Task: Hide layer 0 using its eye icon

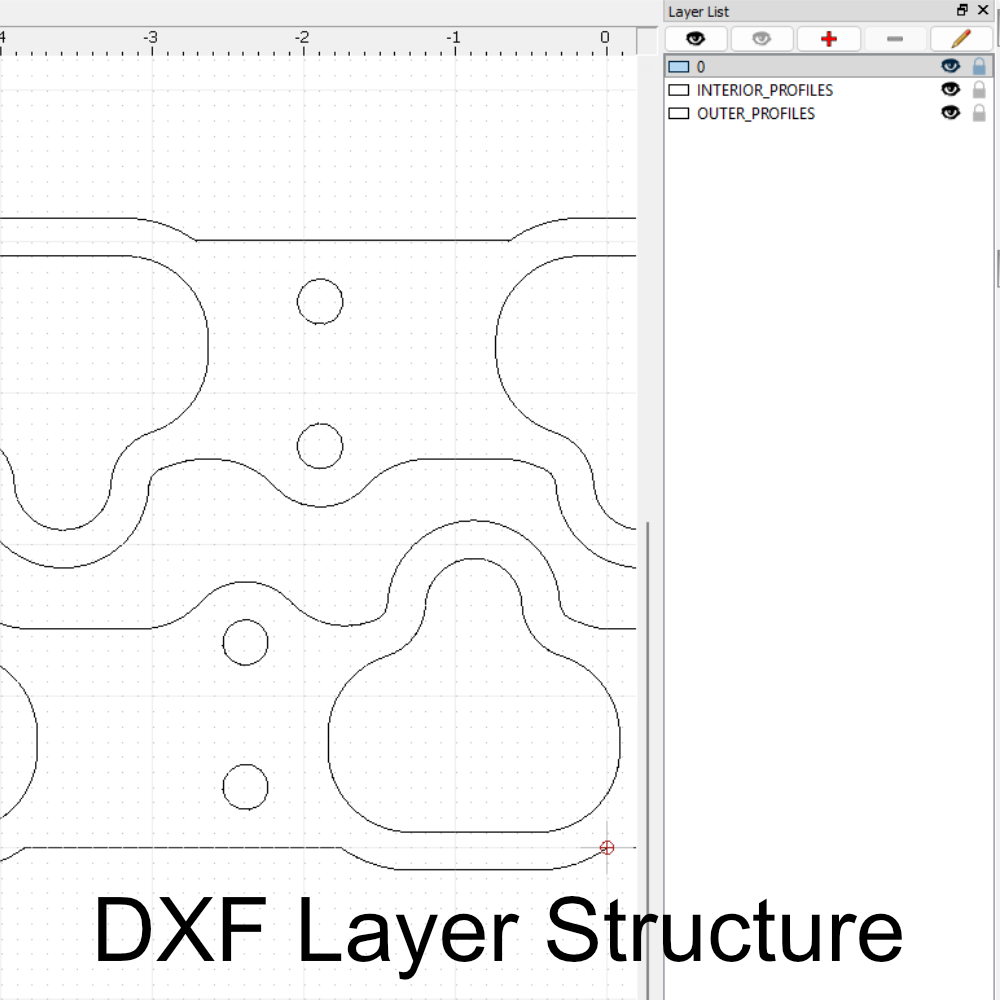Action: (950, 67)
